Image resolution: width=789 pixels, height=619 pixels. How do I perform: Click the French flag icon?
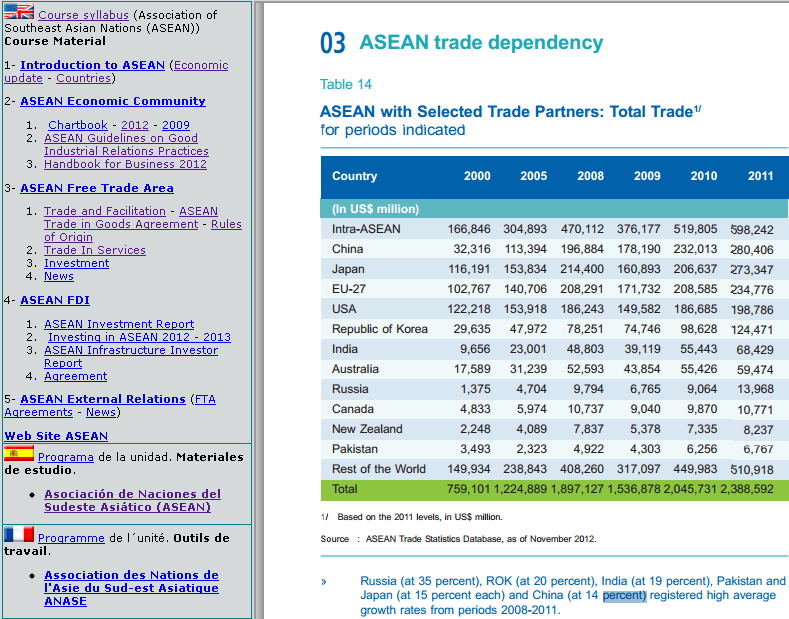(19, 534)
